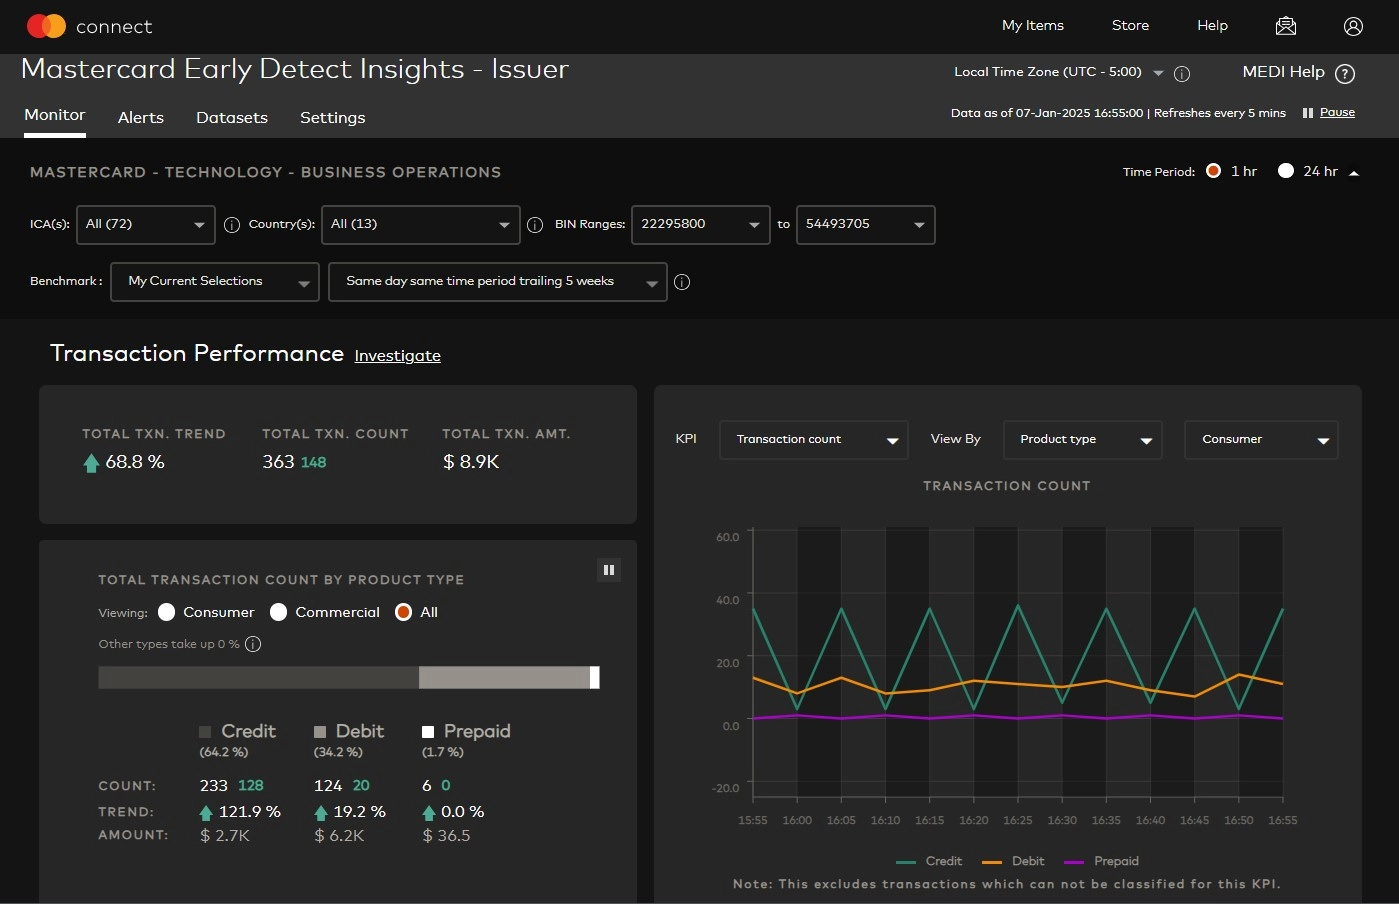Click the Credit/Debit product type proportion bar
Viewport: 1399px width, 904px height.
pyautogui.click(x=348, y=677)
